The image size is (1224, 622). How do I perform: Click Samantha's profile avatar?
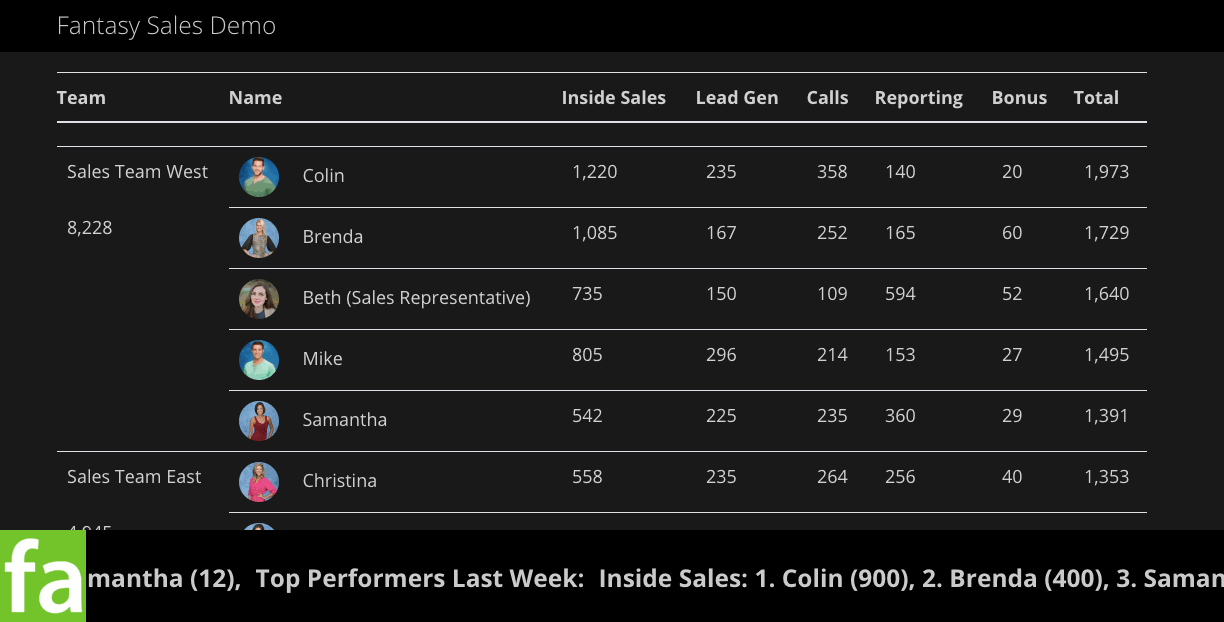tap(258, 421)
